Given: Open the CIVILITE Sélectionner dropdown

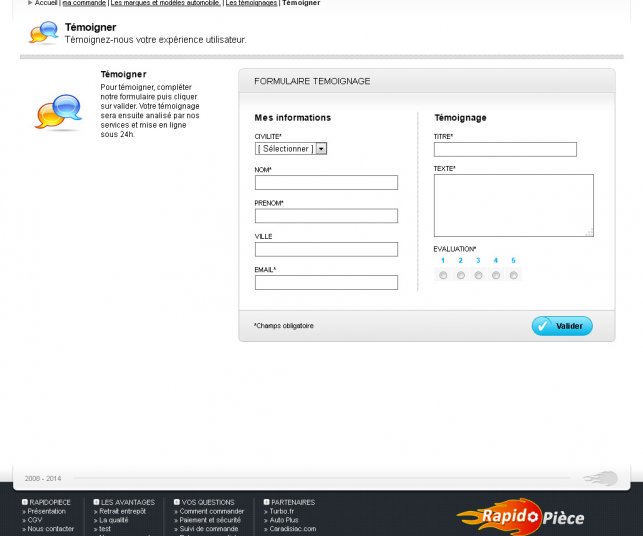Looking at the screenshot, I should pos(291,148).
